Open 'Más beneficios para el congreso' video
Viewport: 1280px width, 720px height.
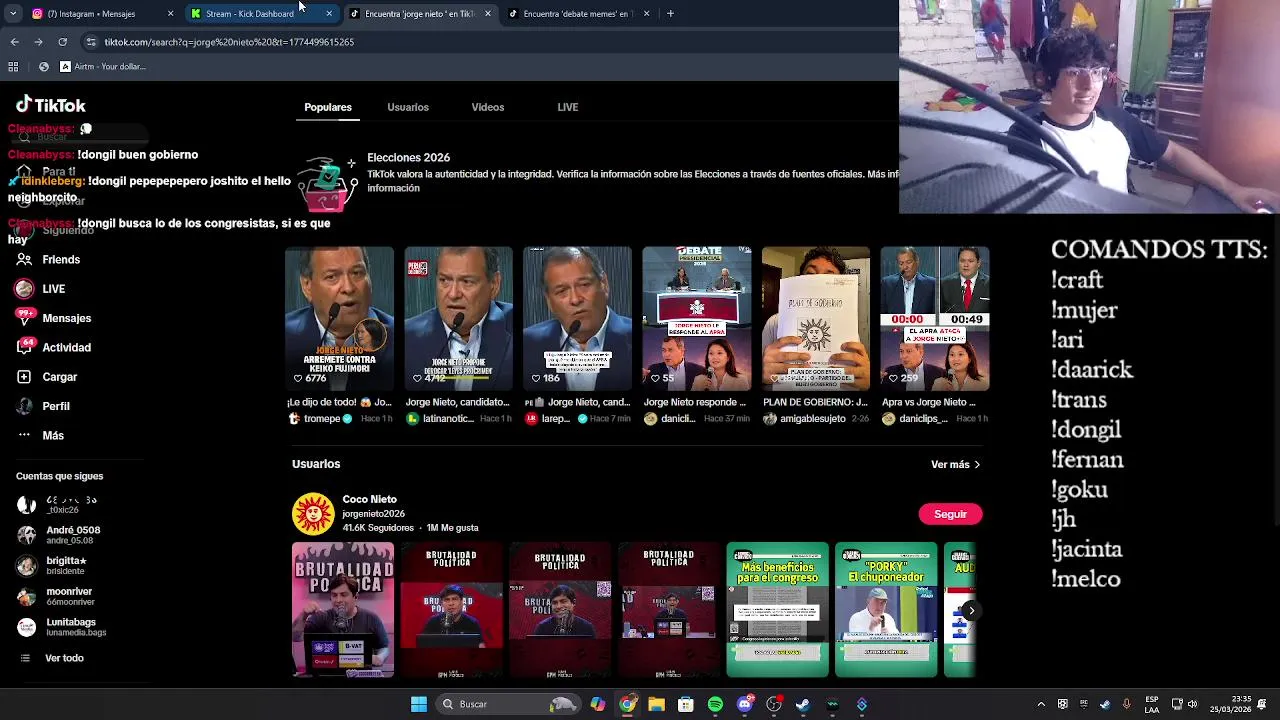(x=777, y=610)
